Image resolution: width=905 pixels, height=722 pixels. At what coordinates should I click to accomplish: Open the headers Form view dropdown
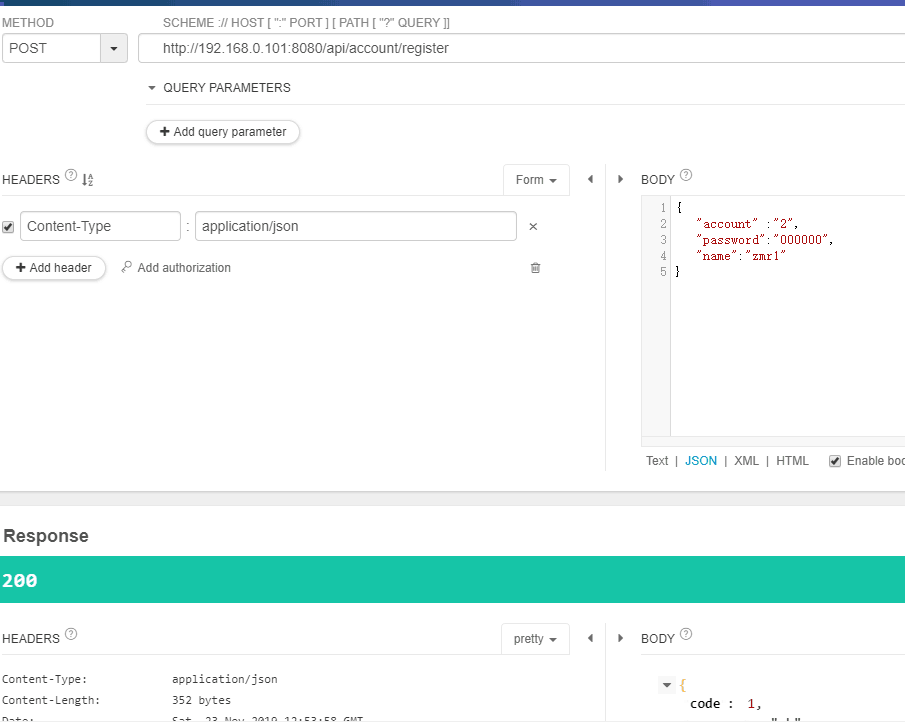[x=536, y=180]
